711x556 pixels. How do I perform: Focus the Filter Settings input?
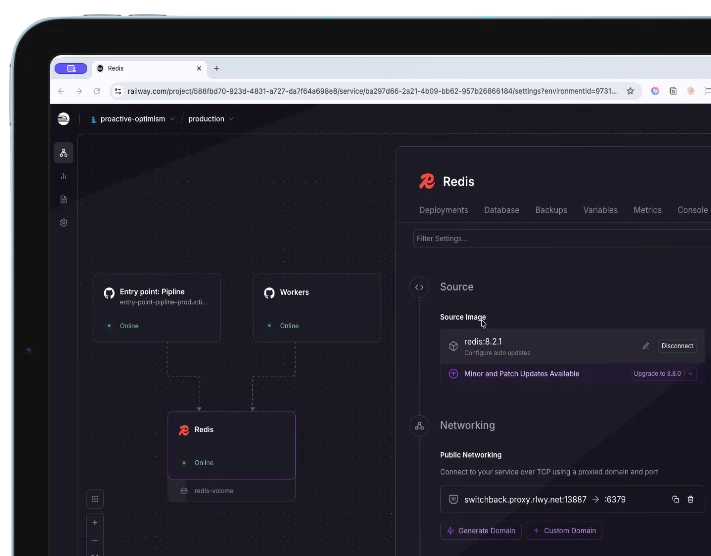(x=562, y=239)
